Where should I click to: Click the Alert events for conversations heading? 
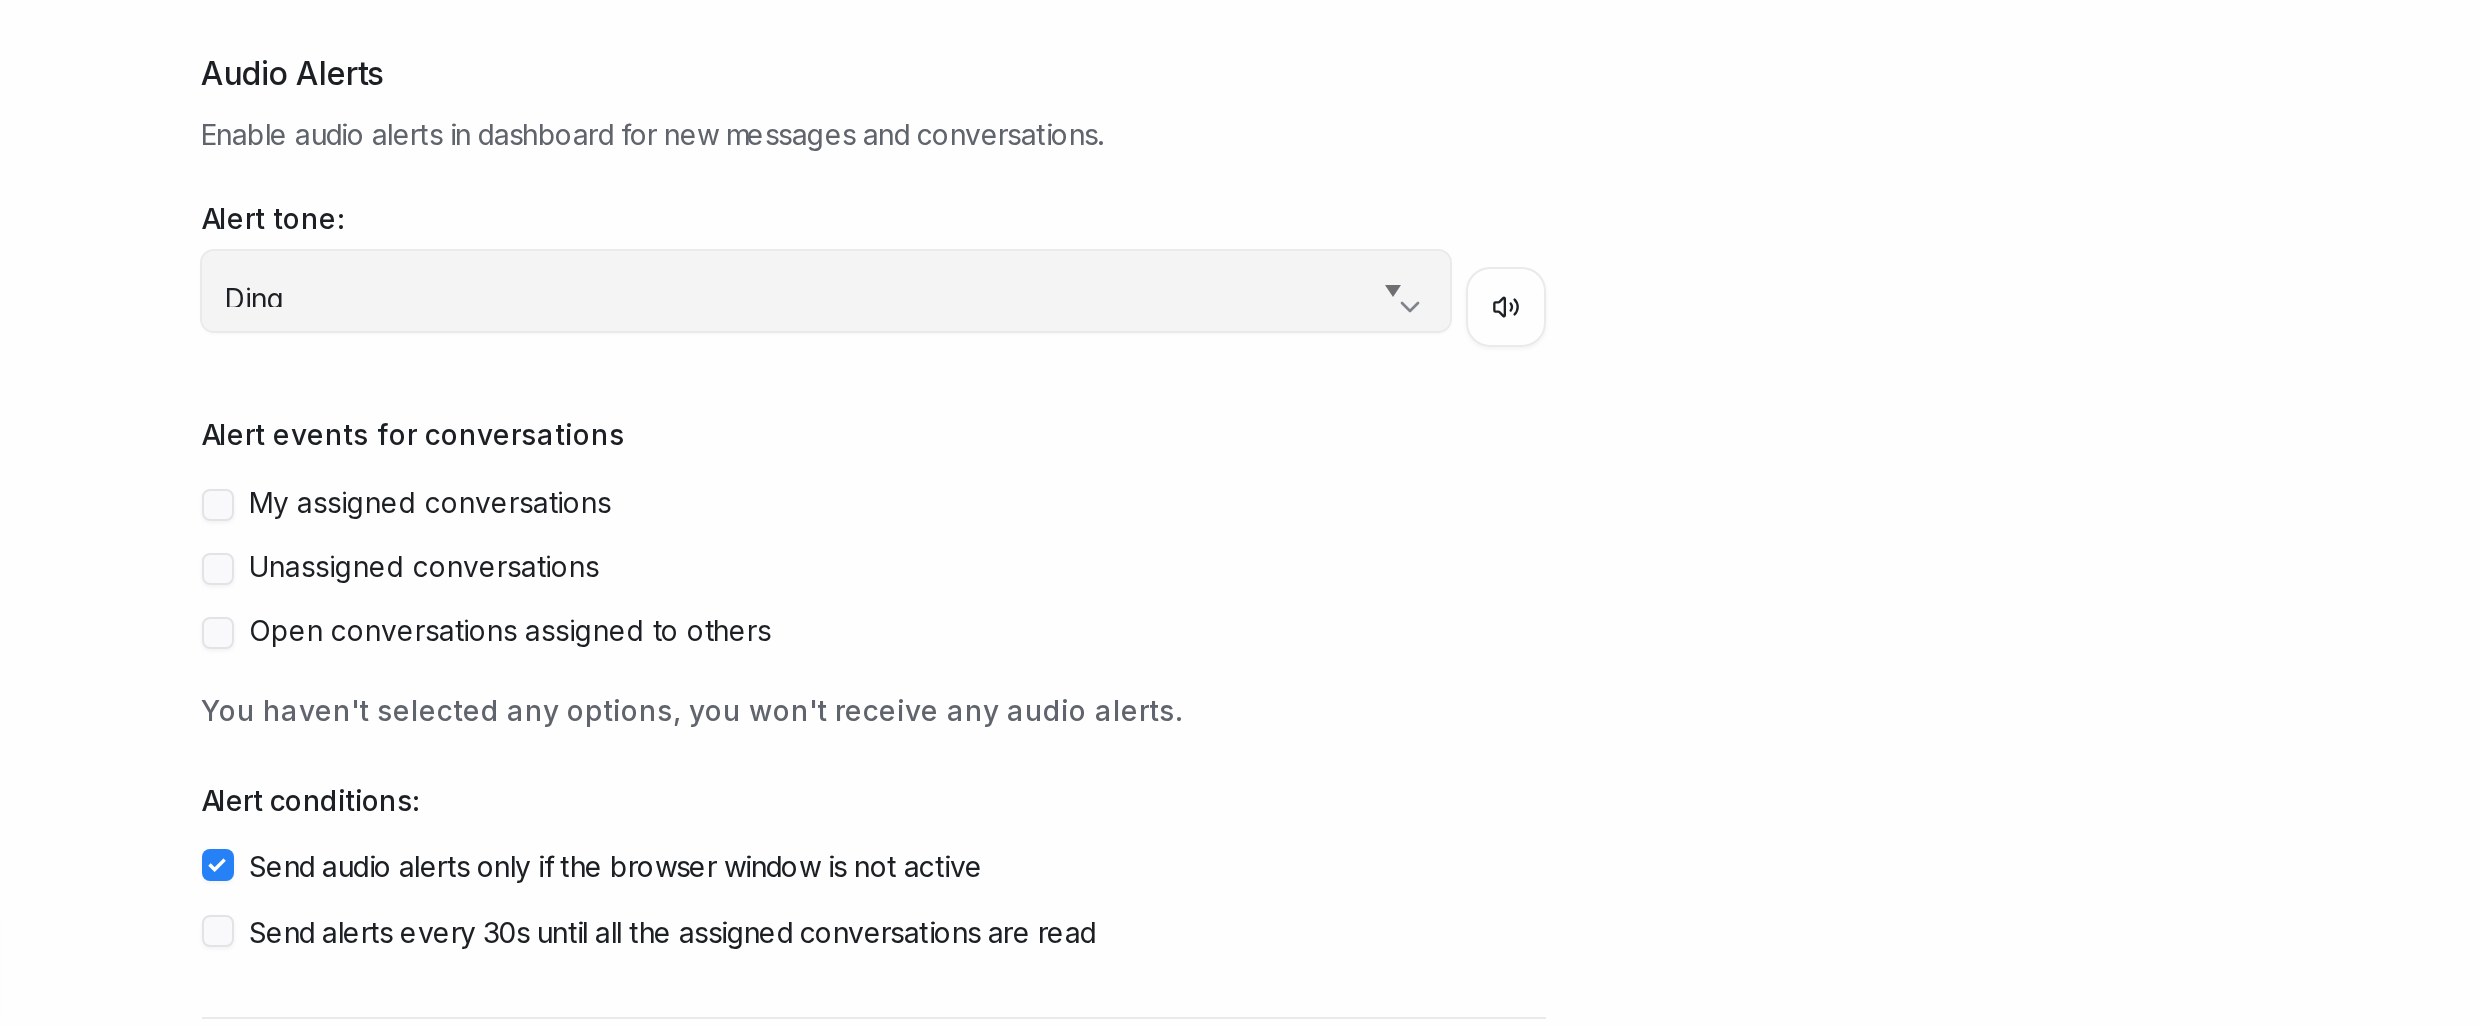coord(412,435)
